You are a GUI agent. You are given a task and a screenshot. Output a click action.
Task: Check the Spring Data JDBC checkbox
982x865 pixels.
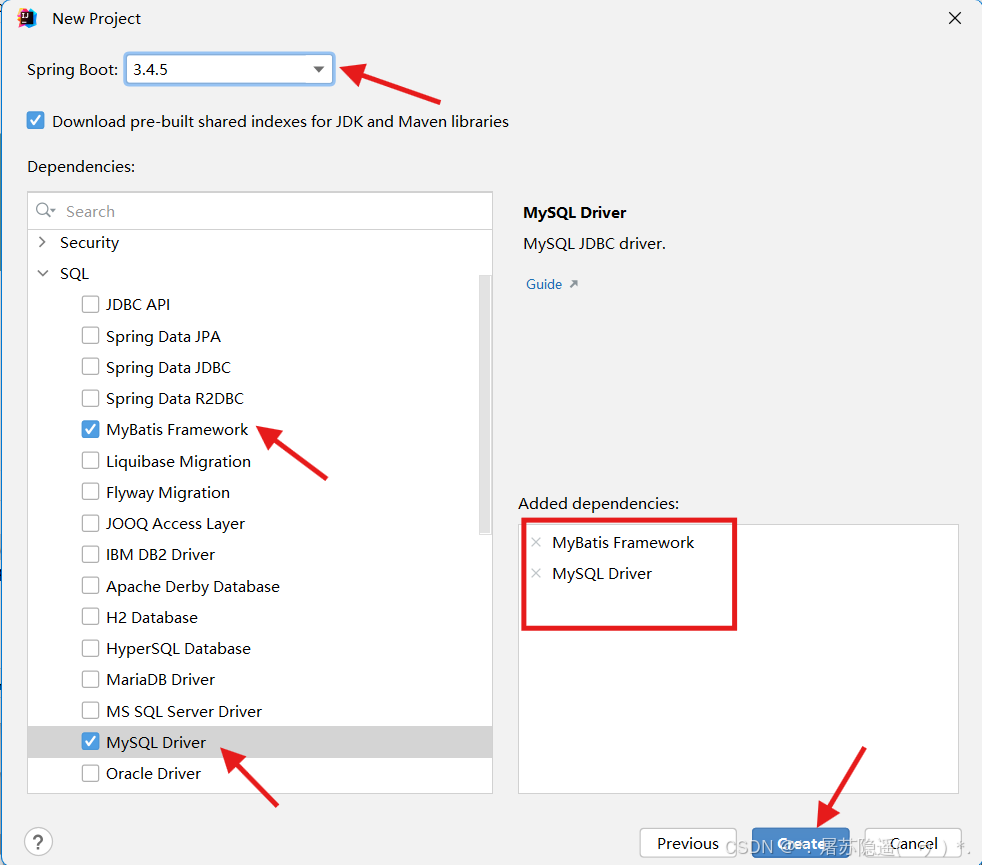pos(90,367)
